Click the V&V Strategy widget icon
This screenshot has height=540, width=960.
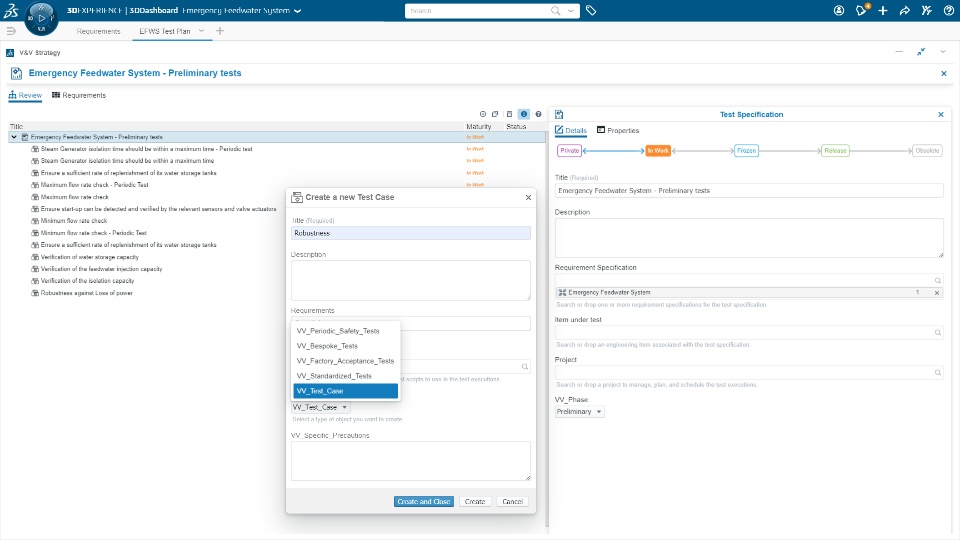pyautogui.click(x=10, y=53)
